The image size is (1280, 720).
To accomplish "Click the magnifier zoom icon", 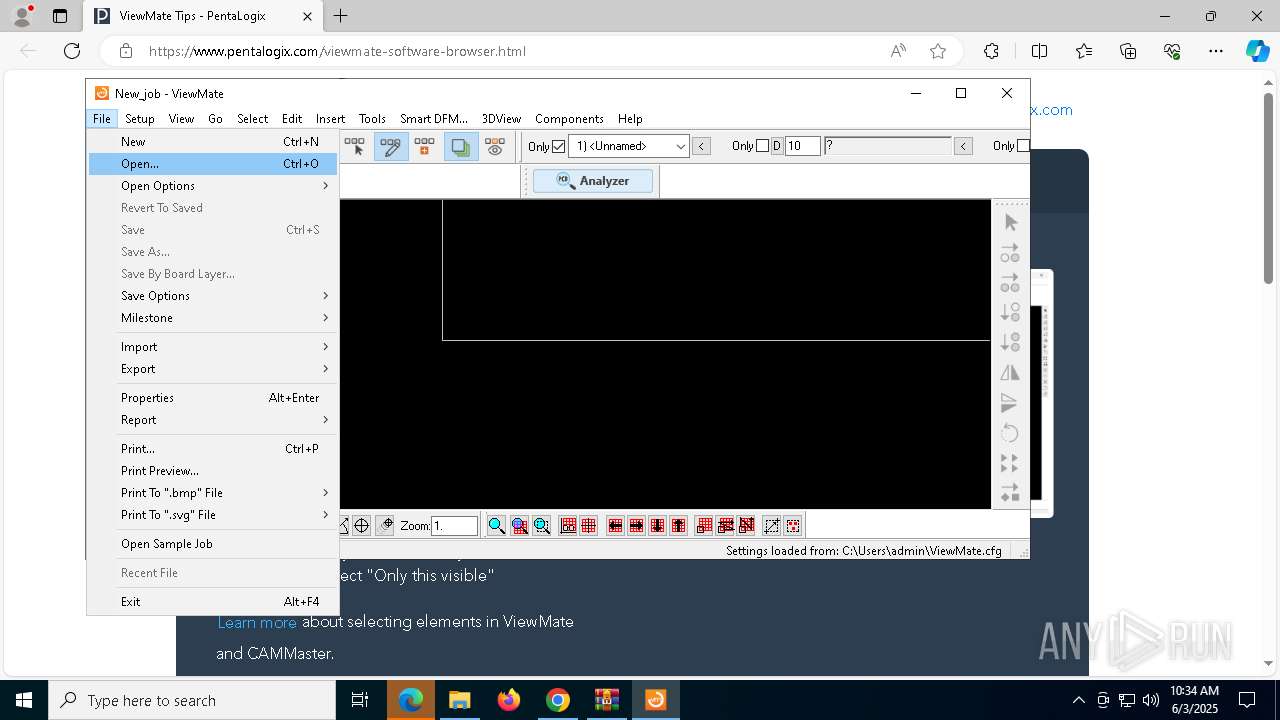I will point(497,525).
